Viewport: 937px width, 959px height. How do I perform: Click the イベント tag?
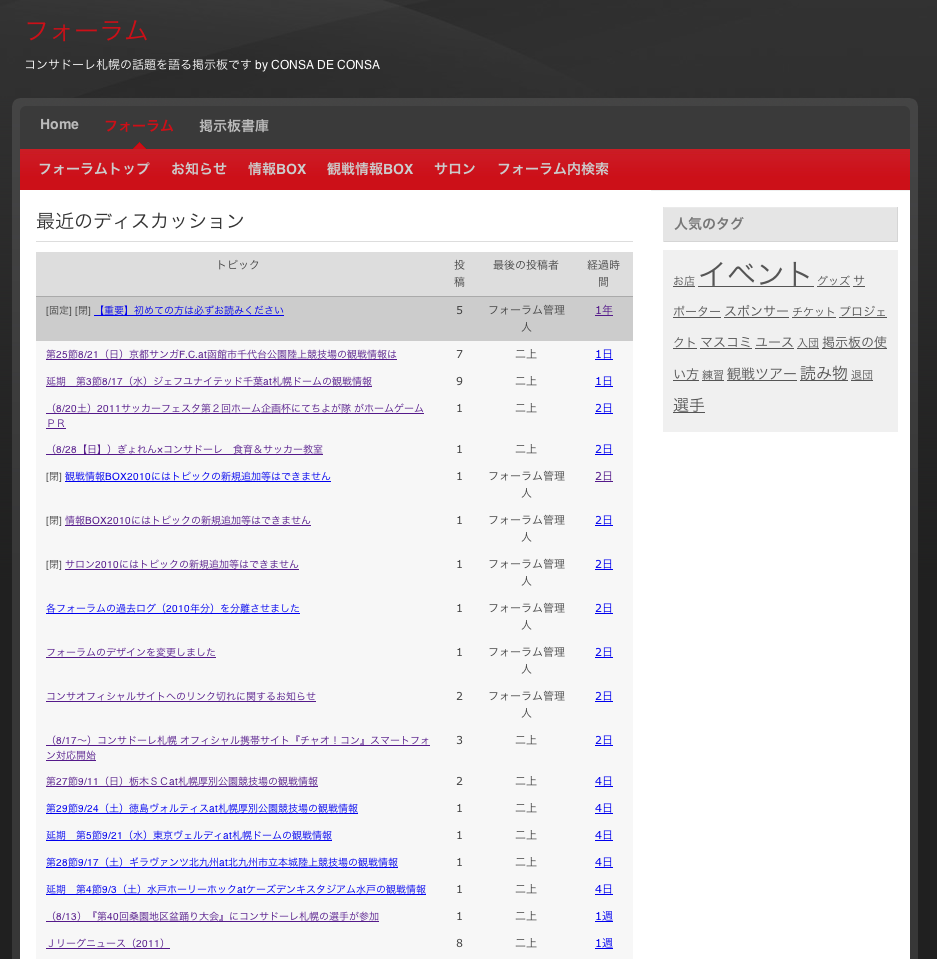pos(755,274)
